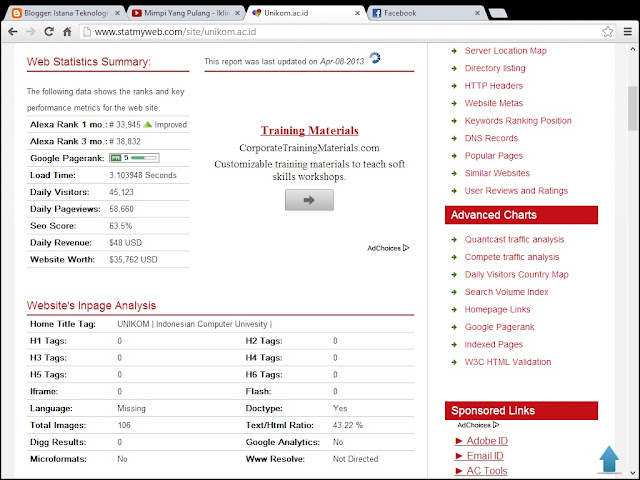640x480 pixels.
Task: Click the Advanced Charts section header
Action: (x=521, y=215)
